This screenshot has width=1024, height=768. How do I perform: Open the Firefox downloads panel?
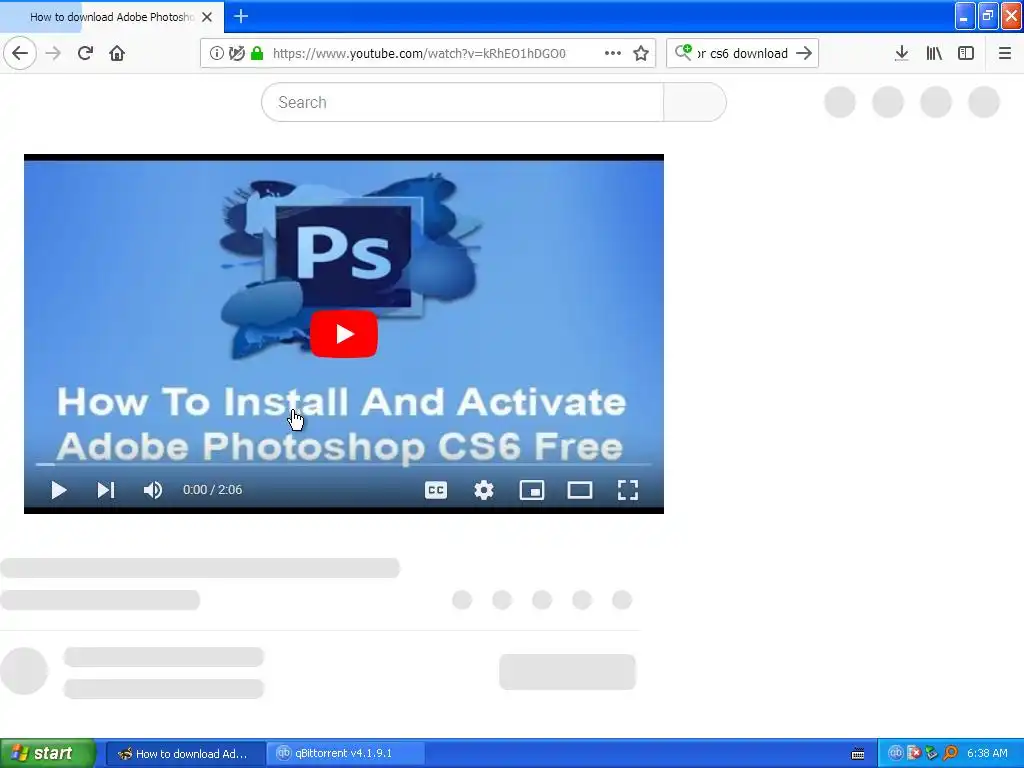[901, 53]
